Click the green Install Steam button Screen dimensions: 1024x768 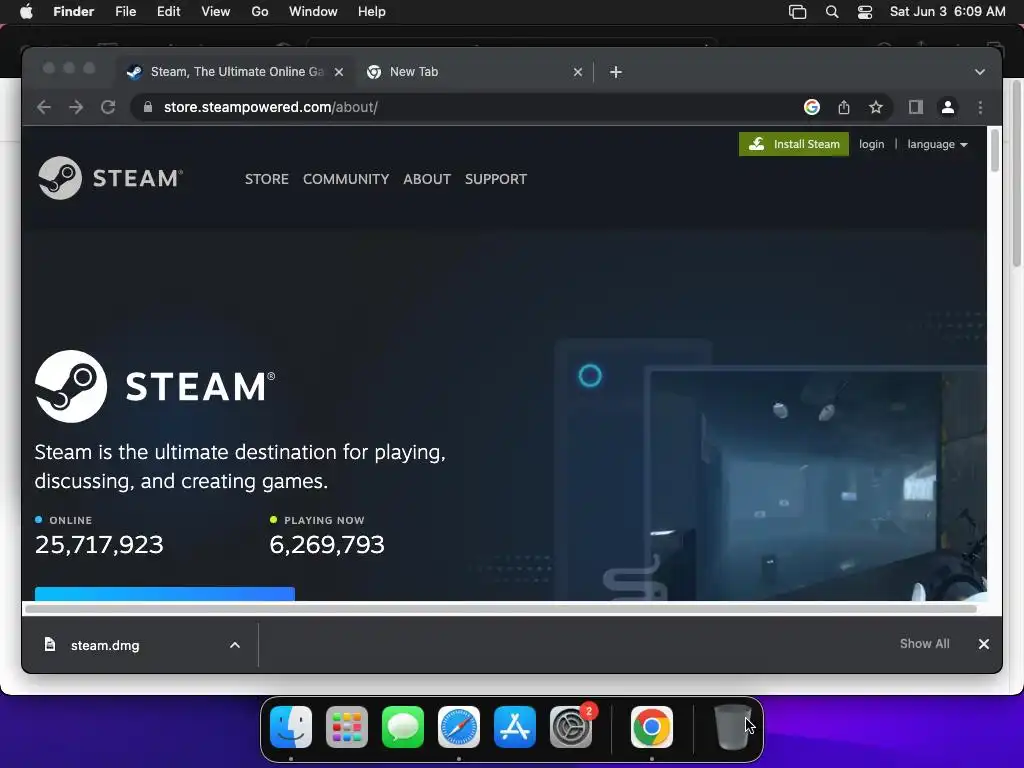pyautogui.click(x=793, y=144)
